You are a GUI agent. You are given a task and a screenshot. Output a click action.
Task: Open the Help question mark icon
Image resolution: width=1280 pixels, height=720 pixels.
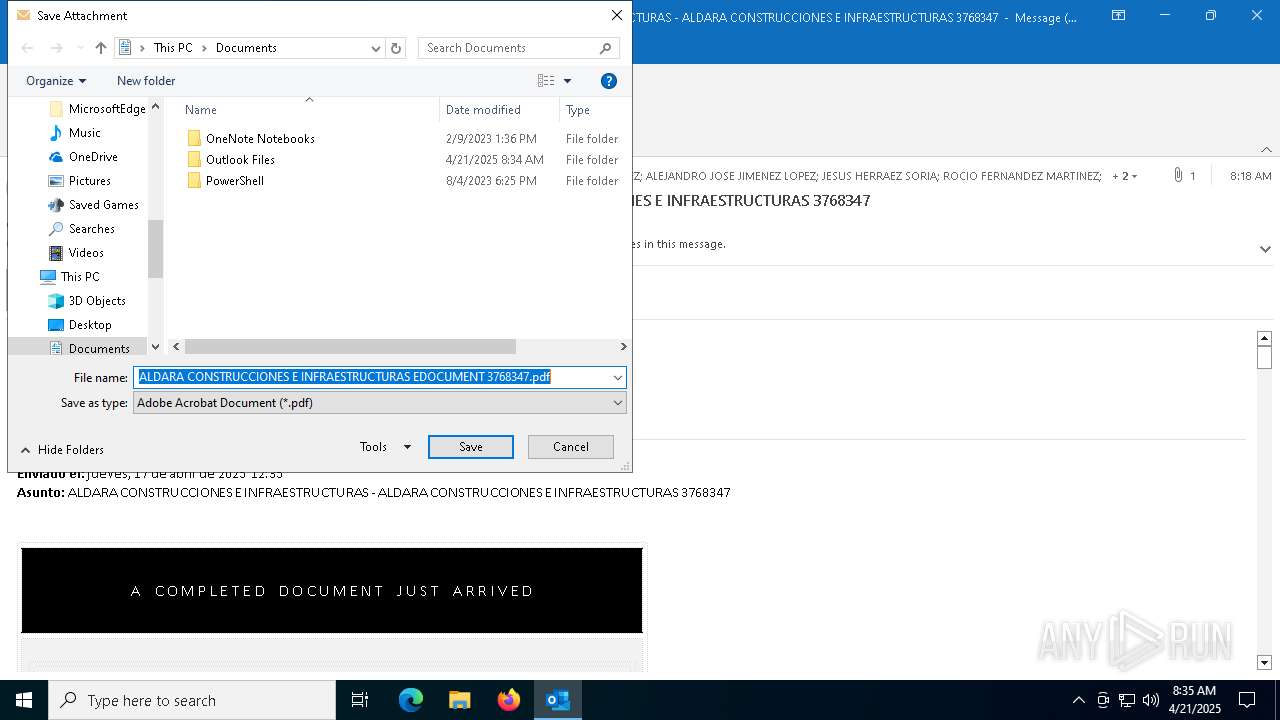(x=609, y=81)
